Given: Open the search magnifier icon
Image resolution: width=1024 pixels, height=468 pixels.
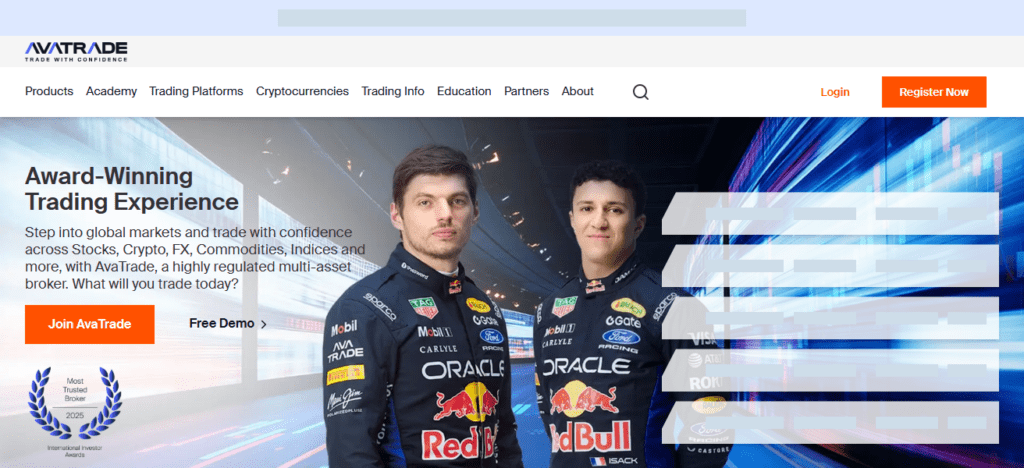Looking at the screenshot, I should tap(641, 92).
